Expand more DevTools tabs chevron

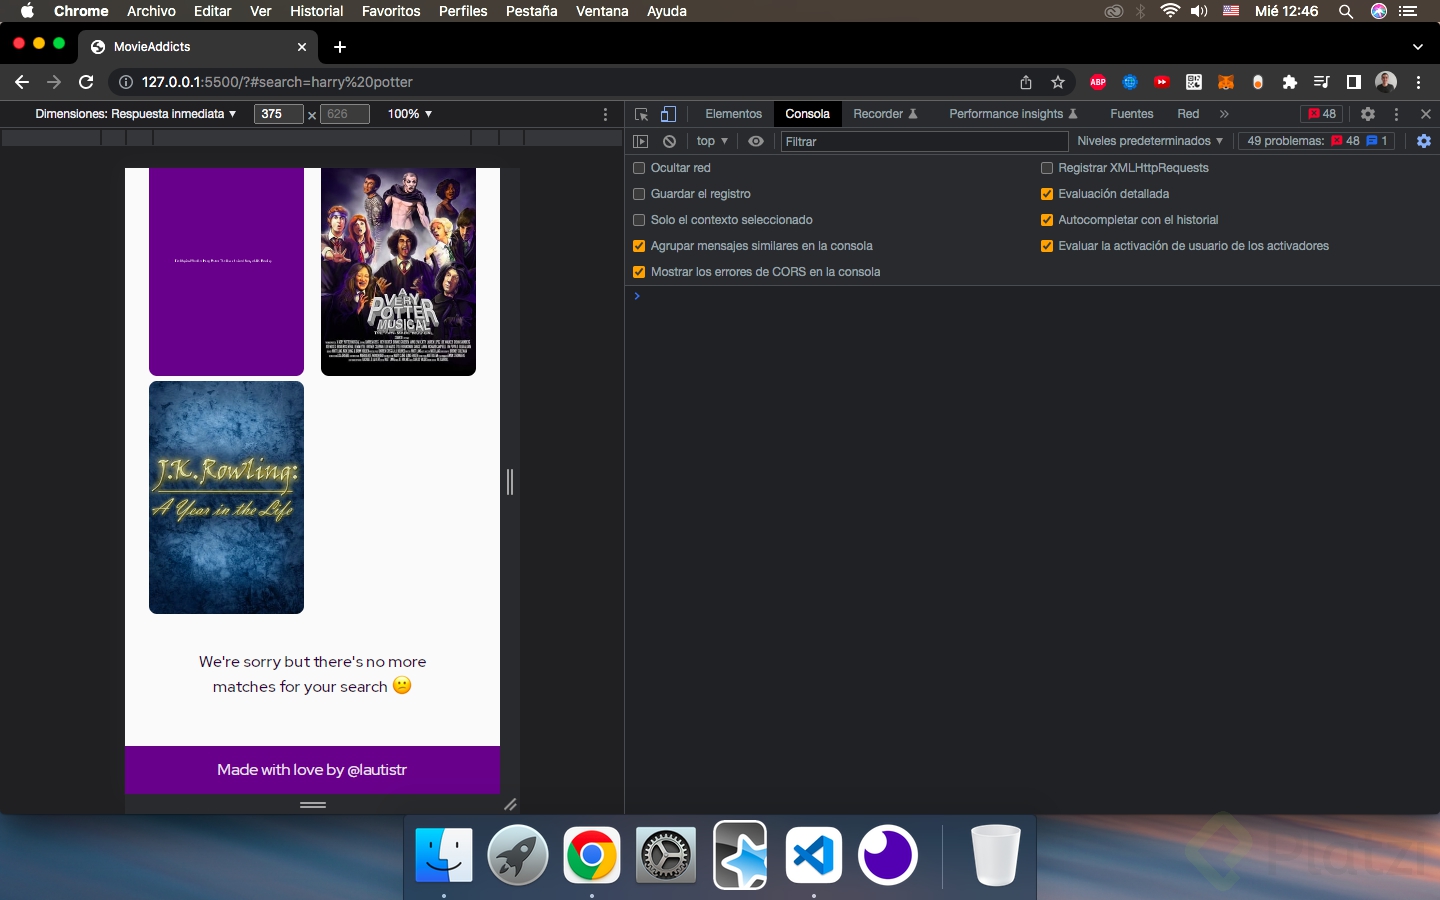click(x=1224, y=114)
